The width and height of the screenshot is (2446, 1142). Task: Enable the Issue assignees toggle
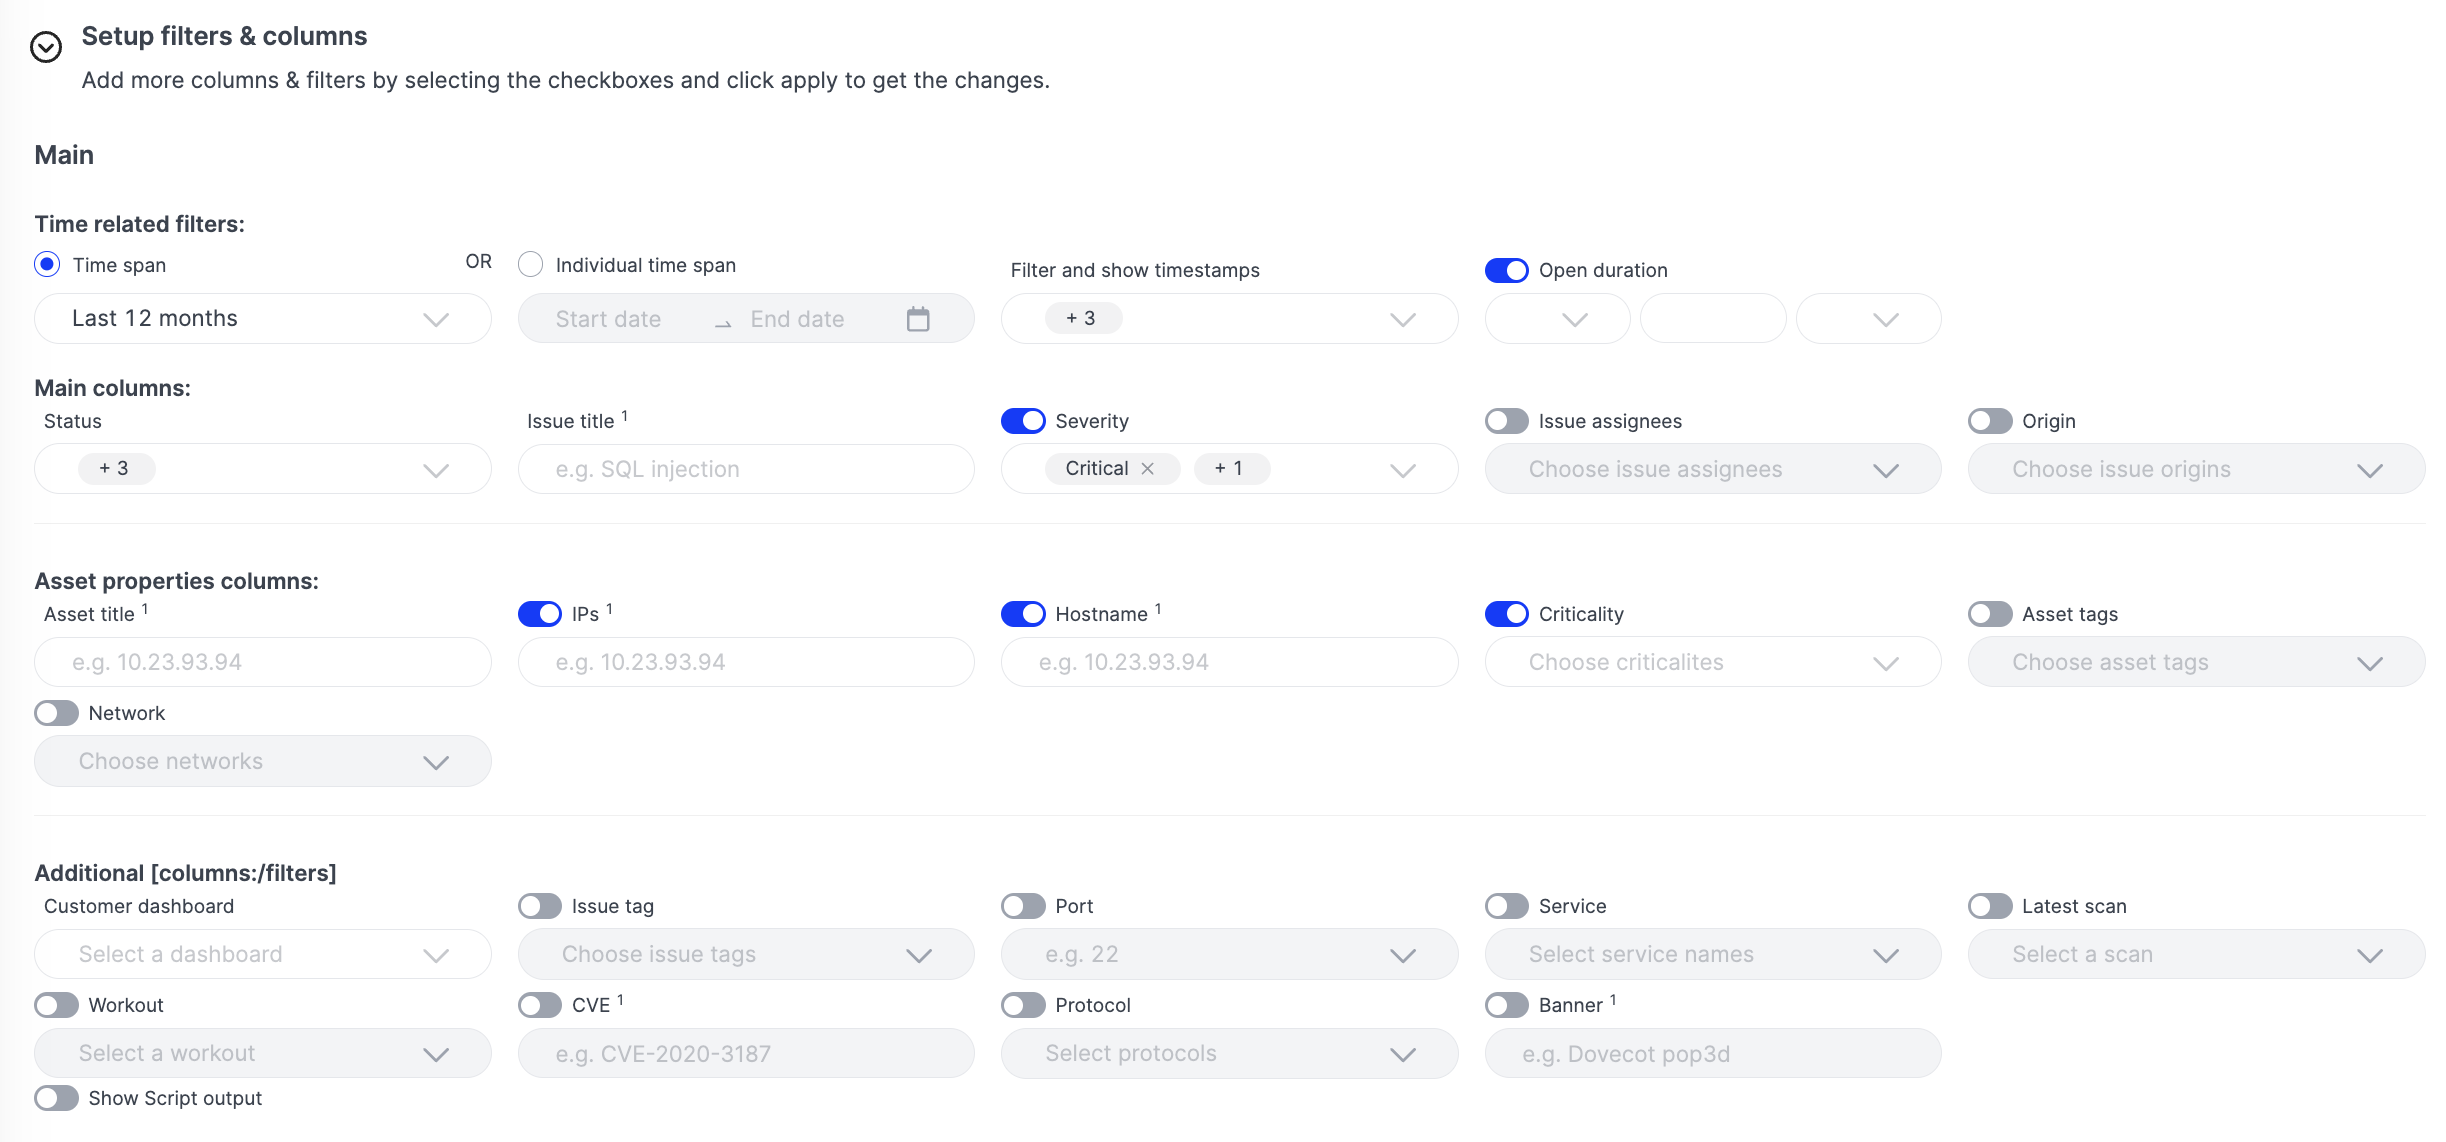tap(1506, 421)
